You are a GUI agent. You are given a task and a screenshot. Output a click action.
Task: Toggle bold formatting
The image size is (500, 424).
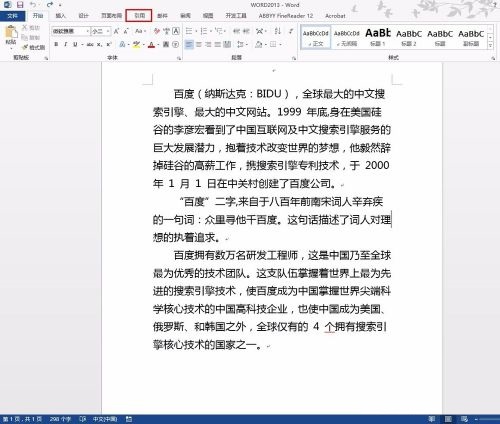point(56,44)
